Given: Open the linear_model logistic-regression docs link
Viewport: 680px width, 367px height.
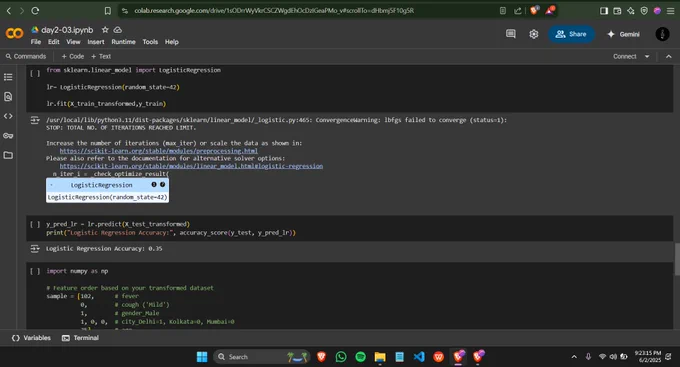Looking at the screenshot, I should click(191, 166).
